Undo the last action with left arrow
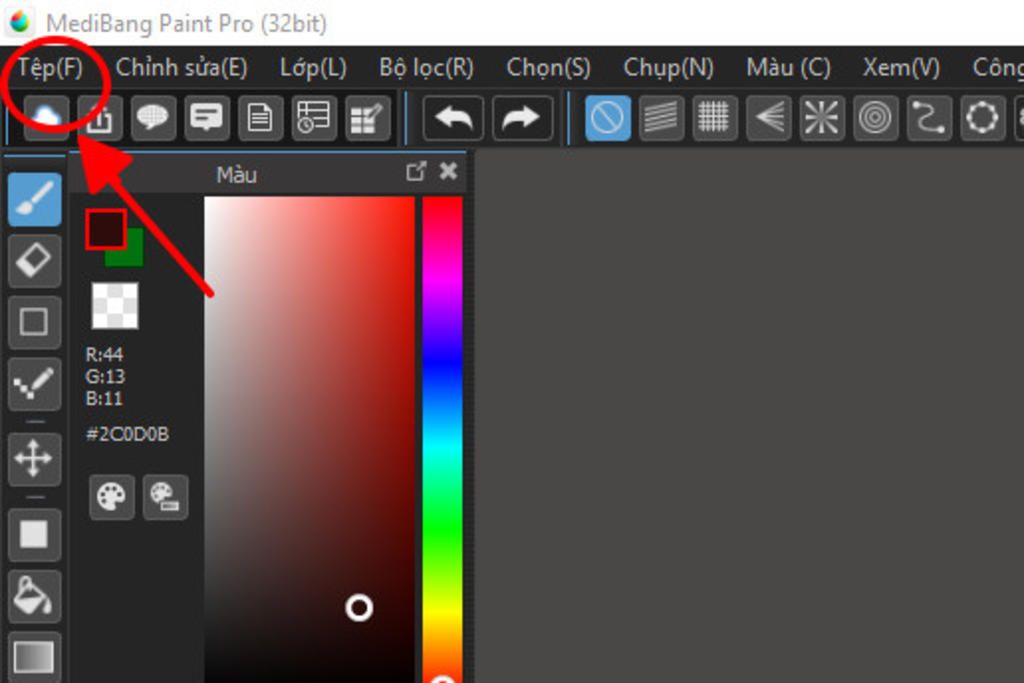 point(453,118)
